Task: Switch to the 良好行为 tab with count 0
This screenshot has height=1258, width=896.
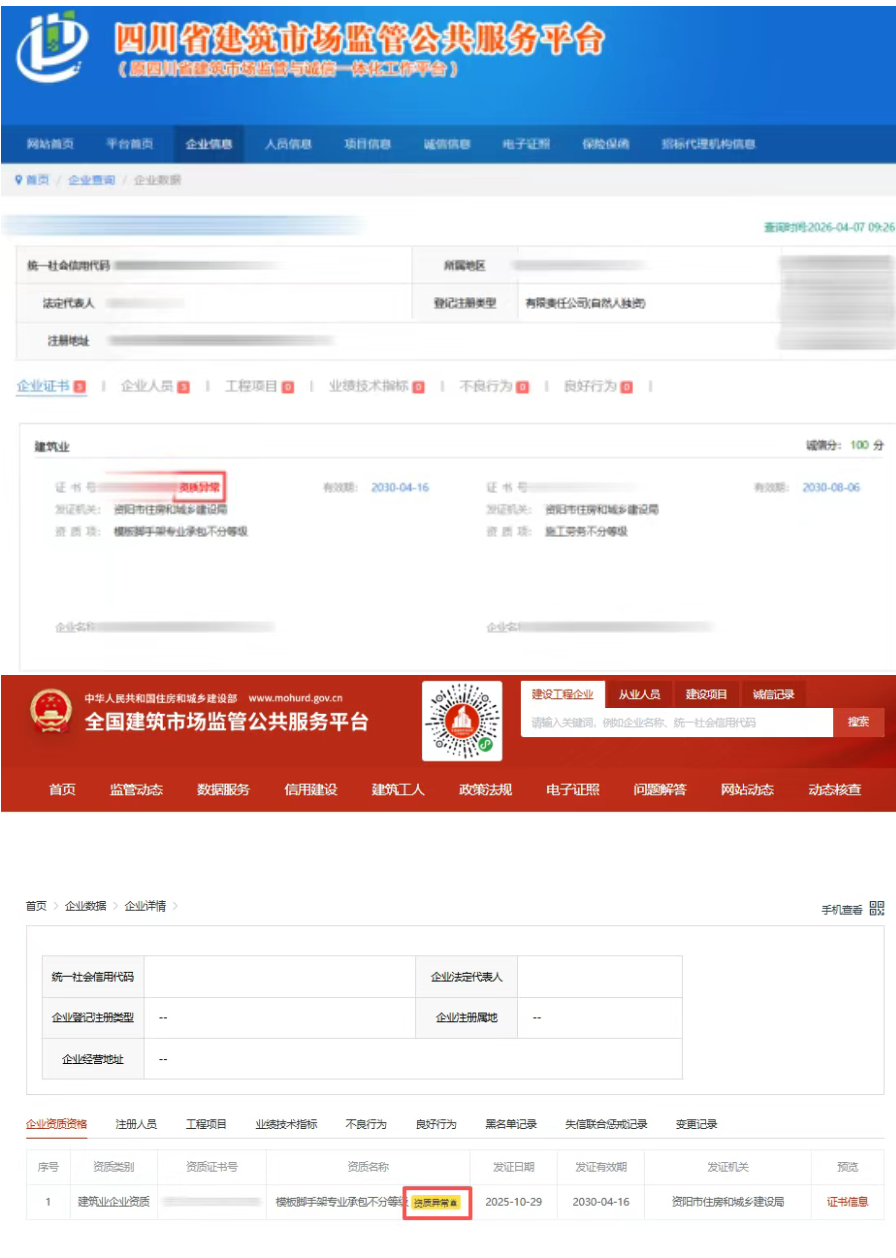Action: (x=598, y=386)
